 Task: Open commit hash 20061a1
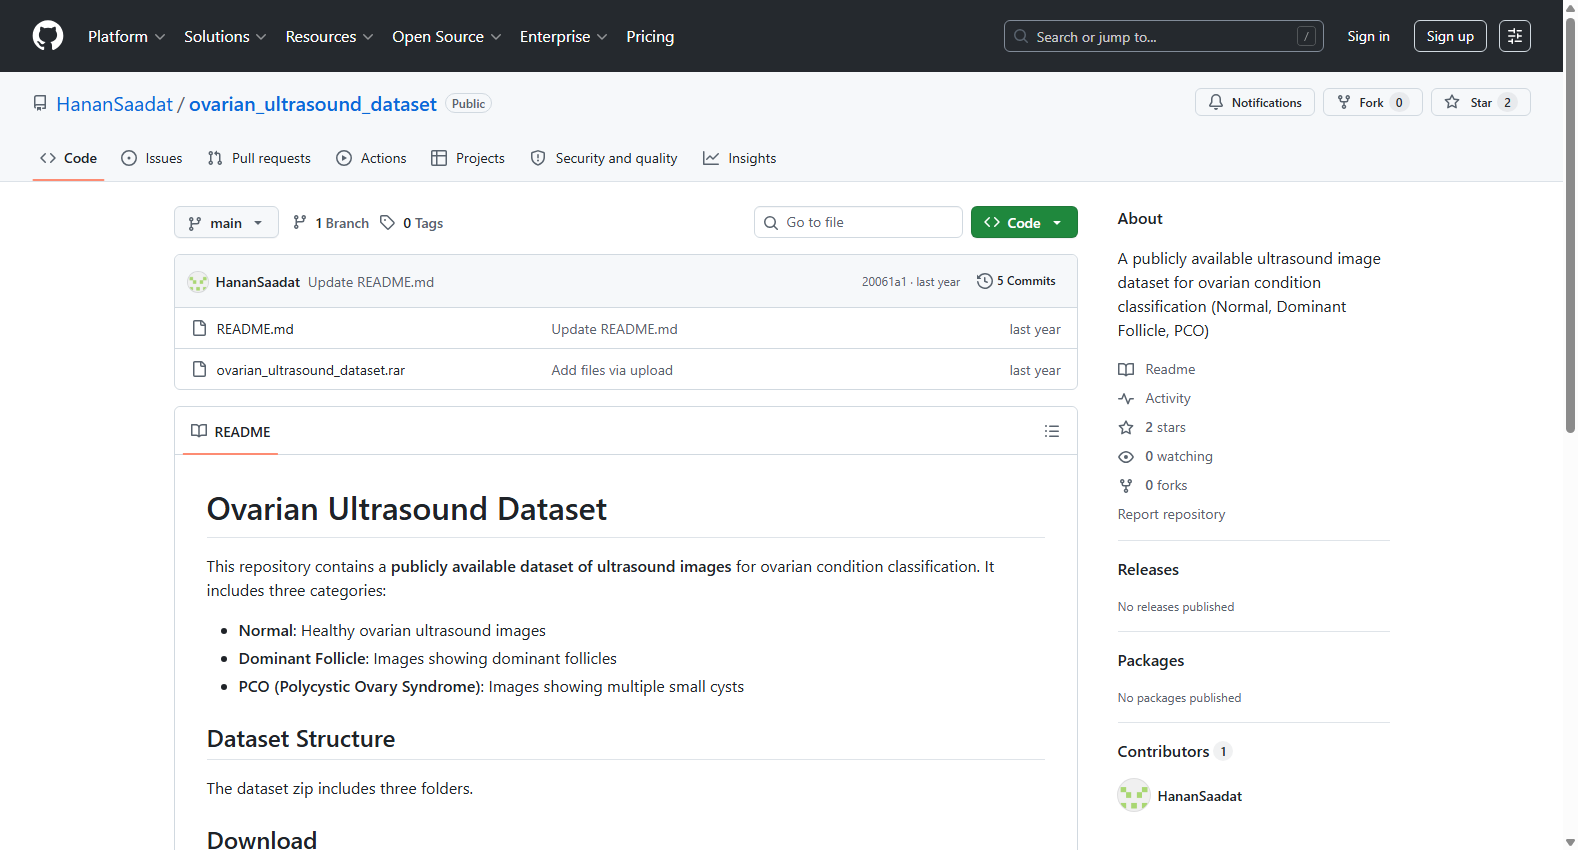coord(884,282)
